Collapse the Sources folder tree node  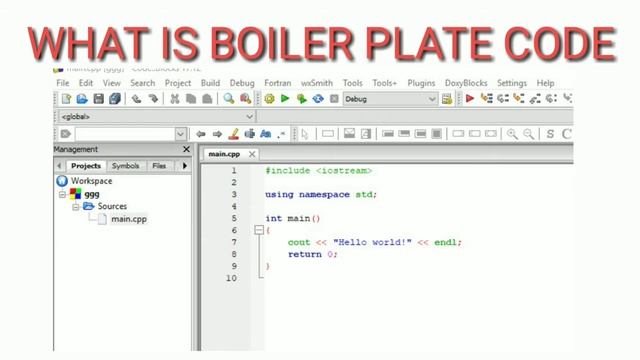76,207
